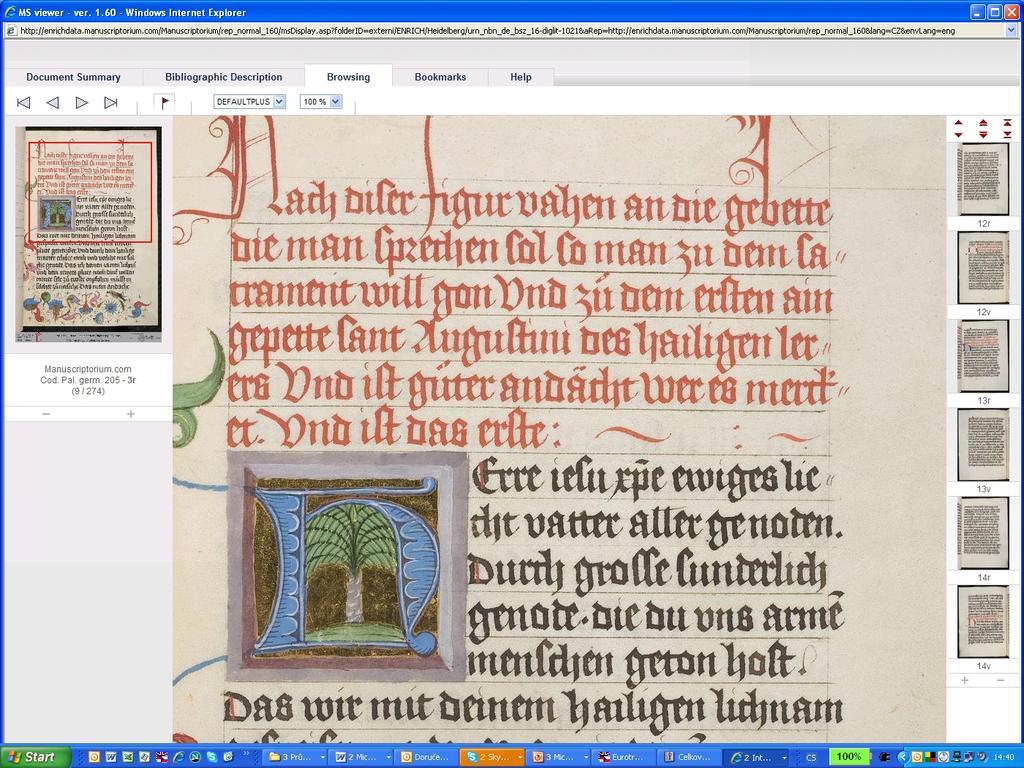Switch to the Document Summary tab

73,77
